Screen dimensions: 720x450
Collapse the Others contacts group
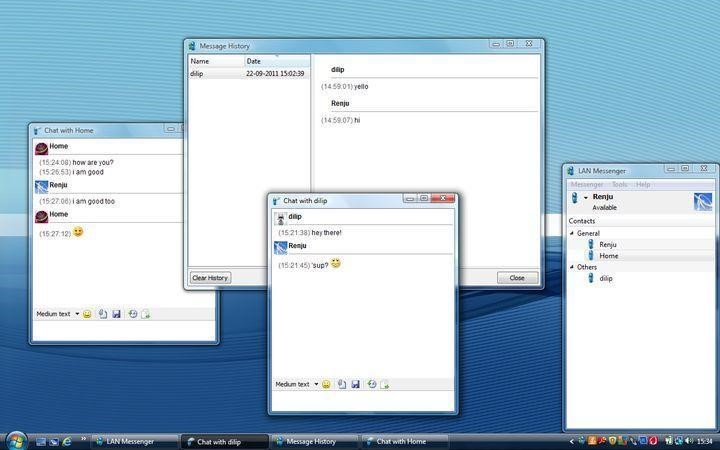(572, 267)
